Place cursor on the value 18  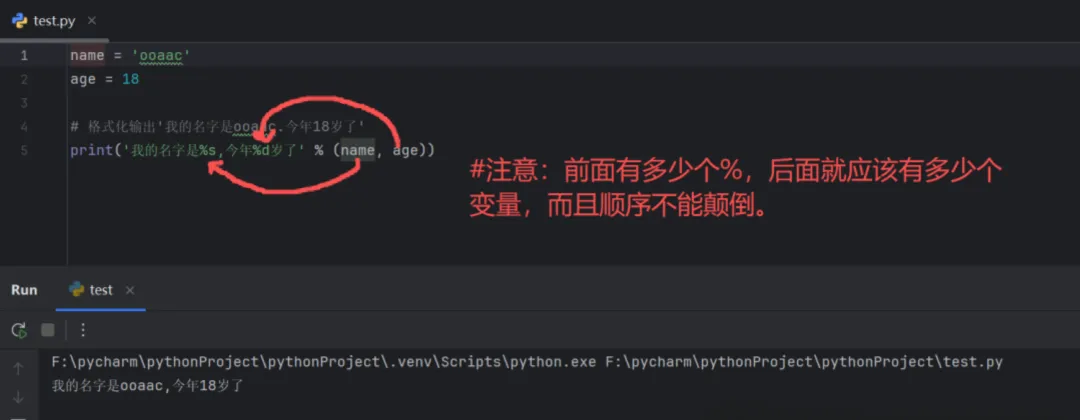tap(131, 79)
